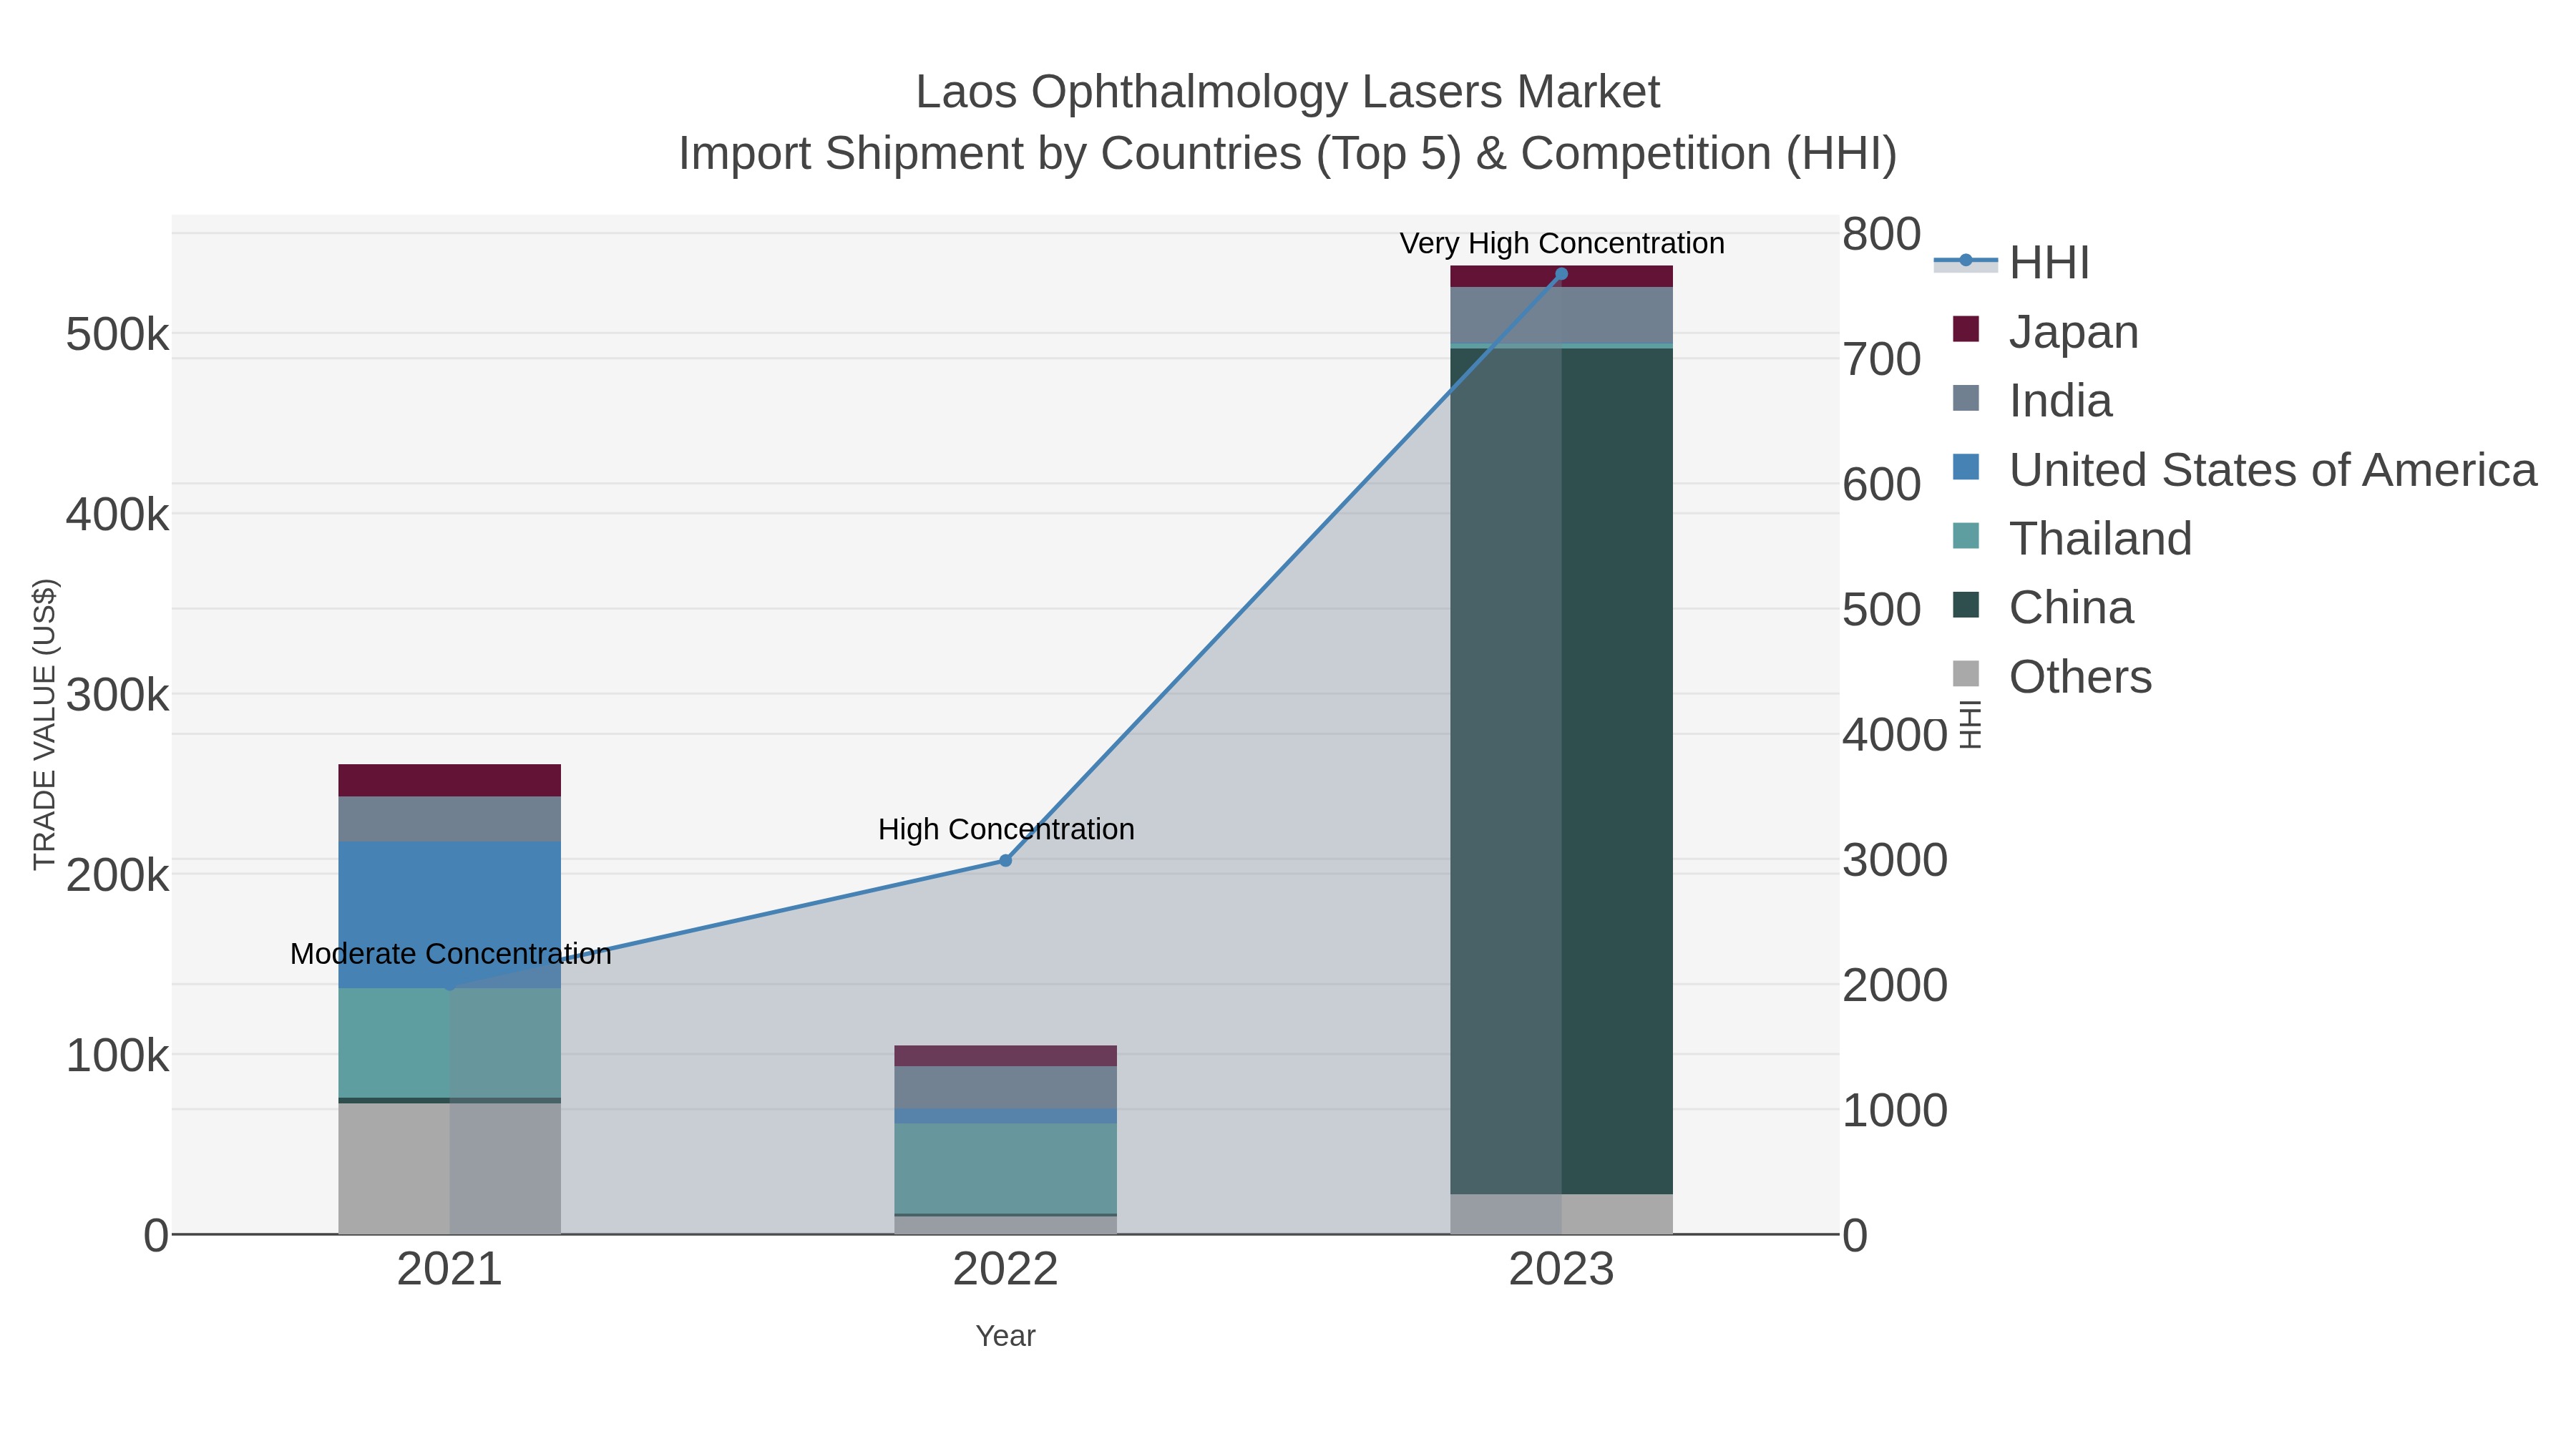The height and width of the screenshot is (1449, 2576).
Task: Click the United States blue legend swatch
Action: click(1966, 467)
